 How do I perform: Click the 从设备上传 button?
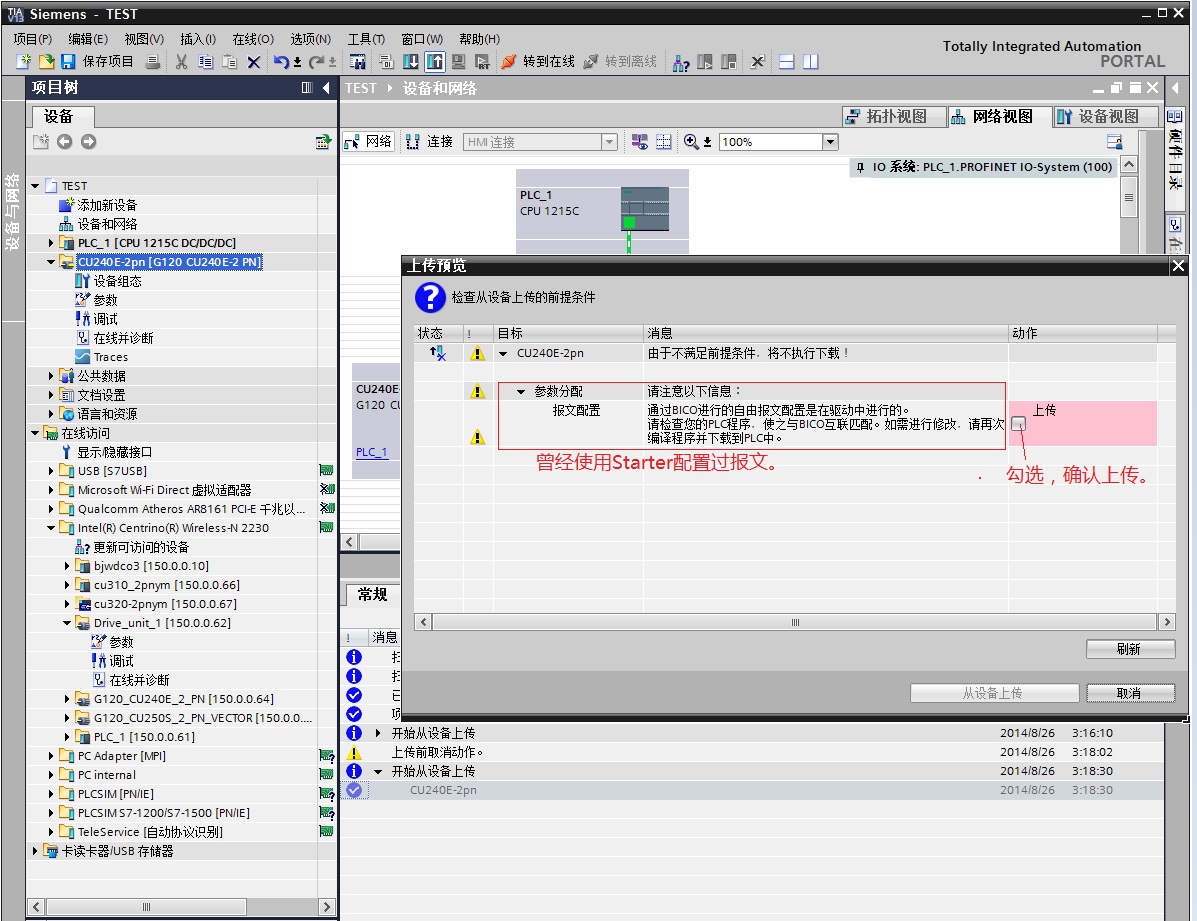tap(994, 693)
